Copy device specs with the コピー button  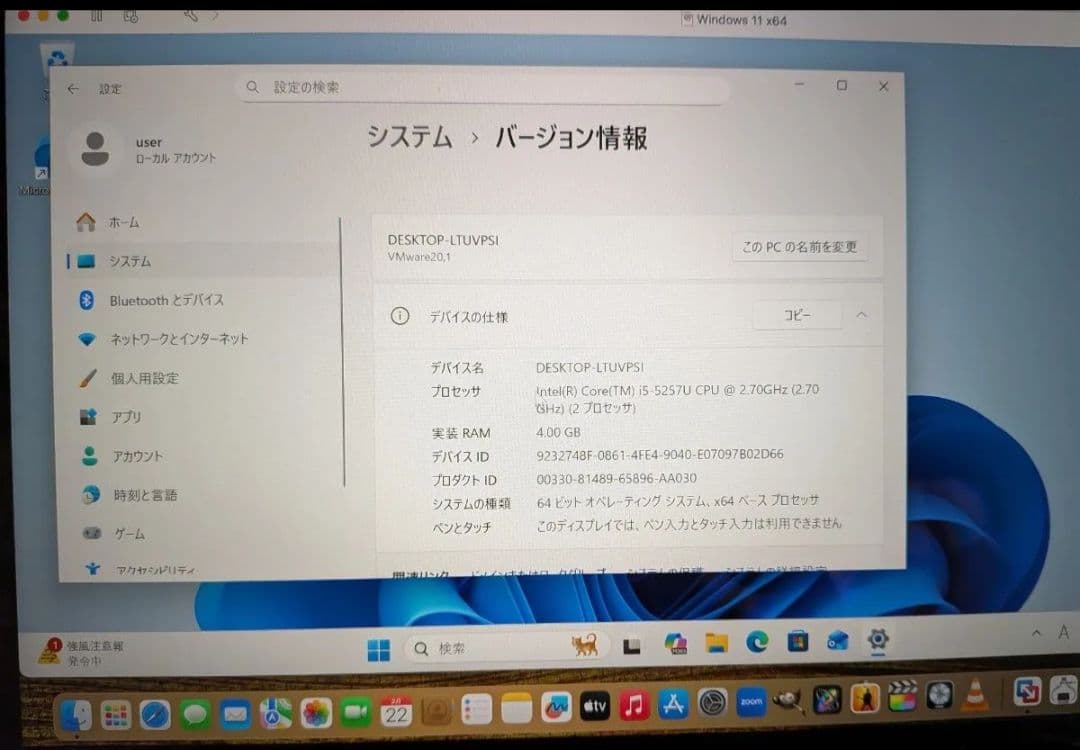point(796,315)
